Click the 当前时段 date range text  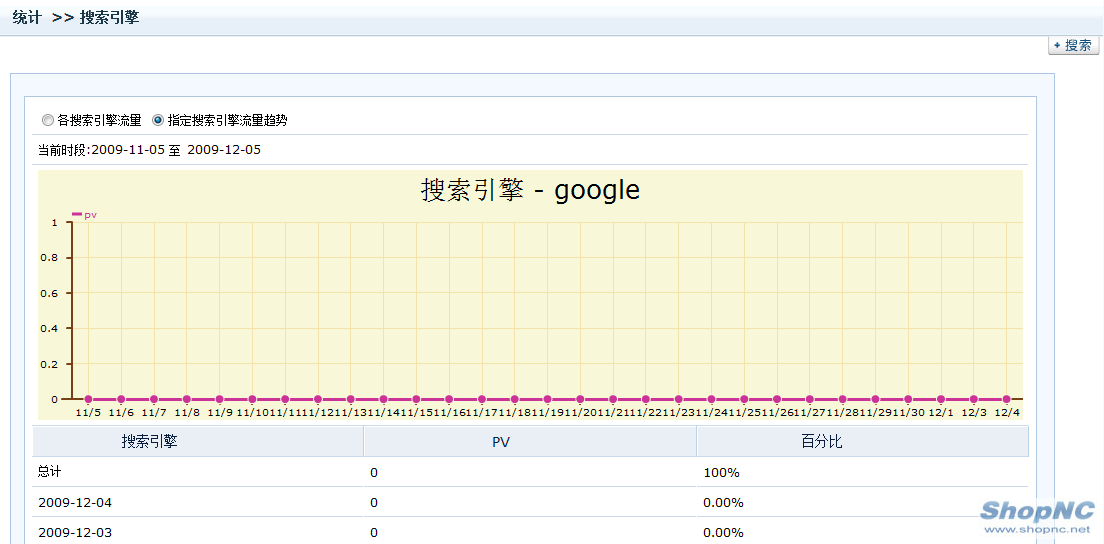149,150
